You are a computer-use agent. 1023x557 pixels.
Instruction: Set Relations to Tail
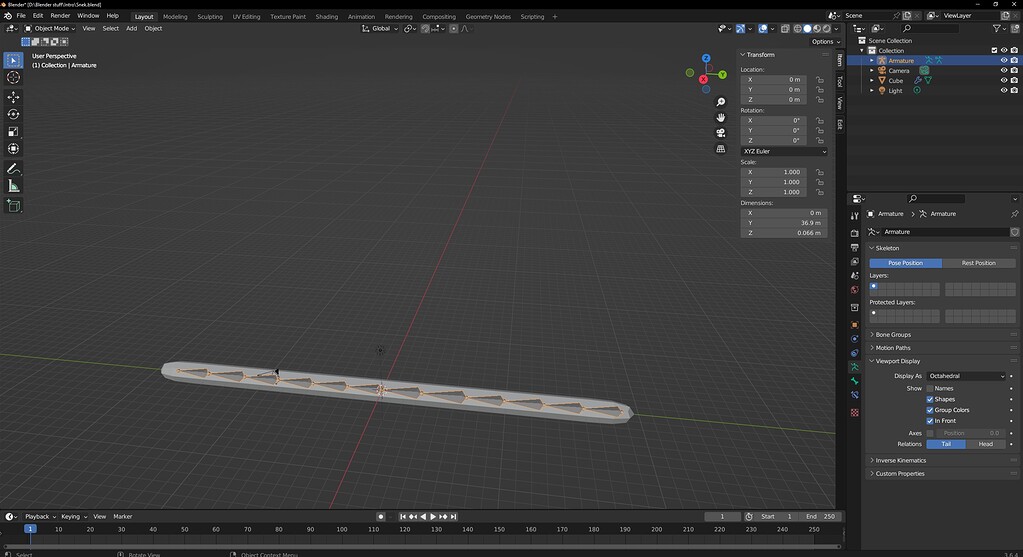946,444
